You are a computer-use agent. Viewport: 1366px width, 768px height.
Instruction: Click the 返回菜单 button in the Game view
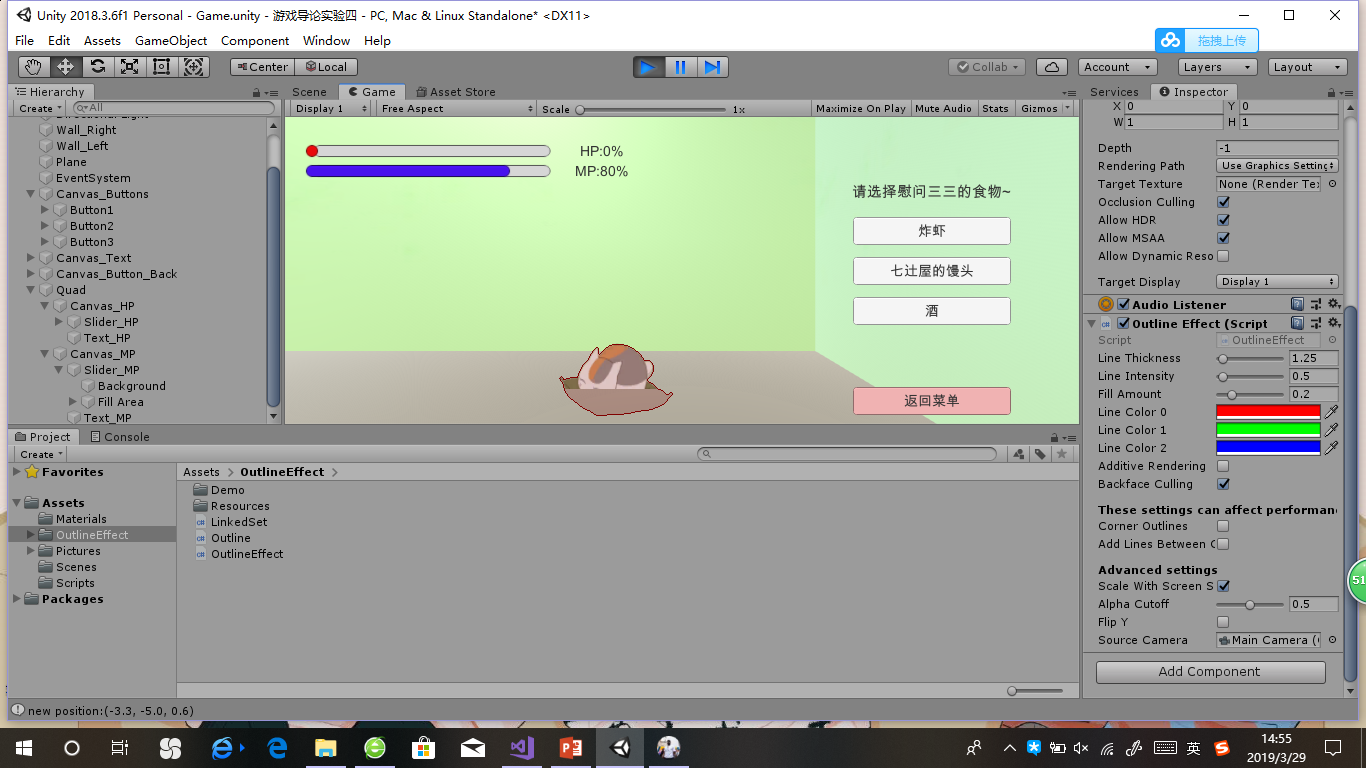click(931, 400)
